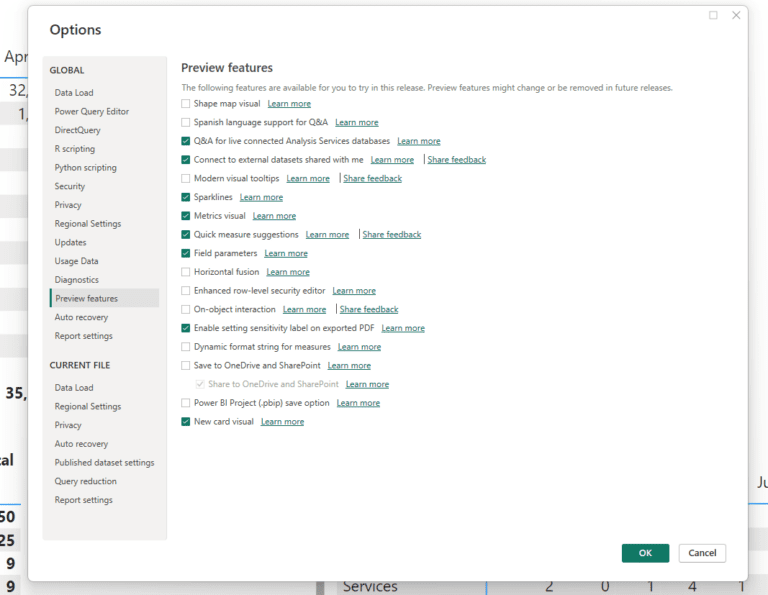Enable Spanish language support for Q&A

pos(186,122)
